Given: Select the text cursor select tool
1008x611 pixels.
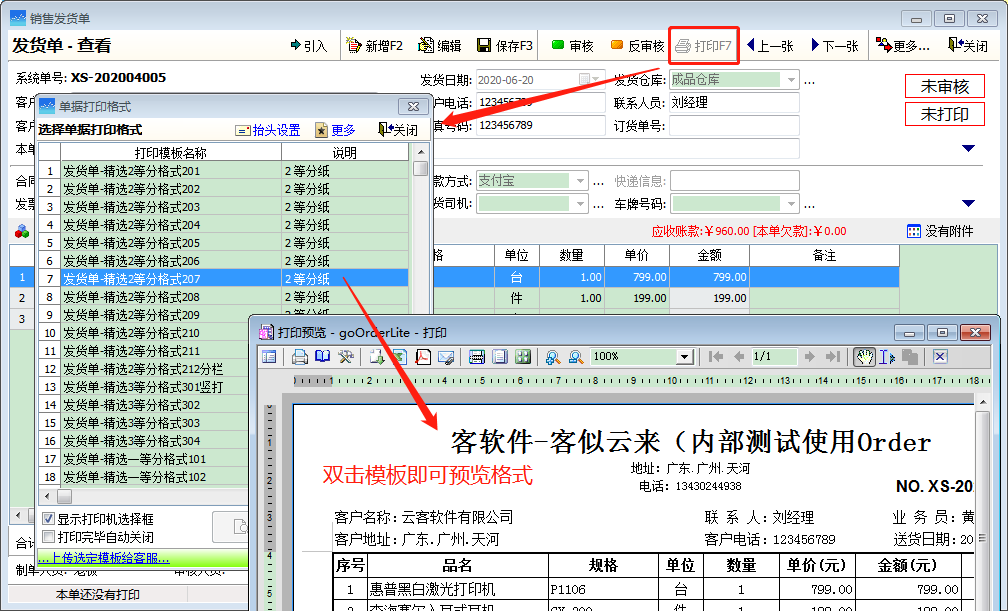Looking at the screenshot, I should point(887,356).
